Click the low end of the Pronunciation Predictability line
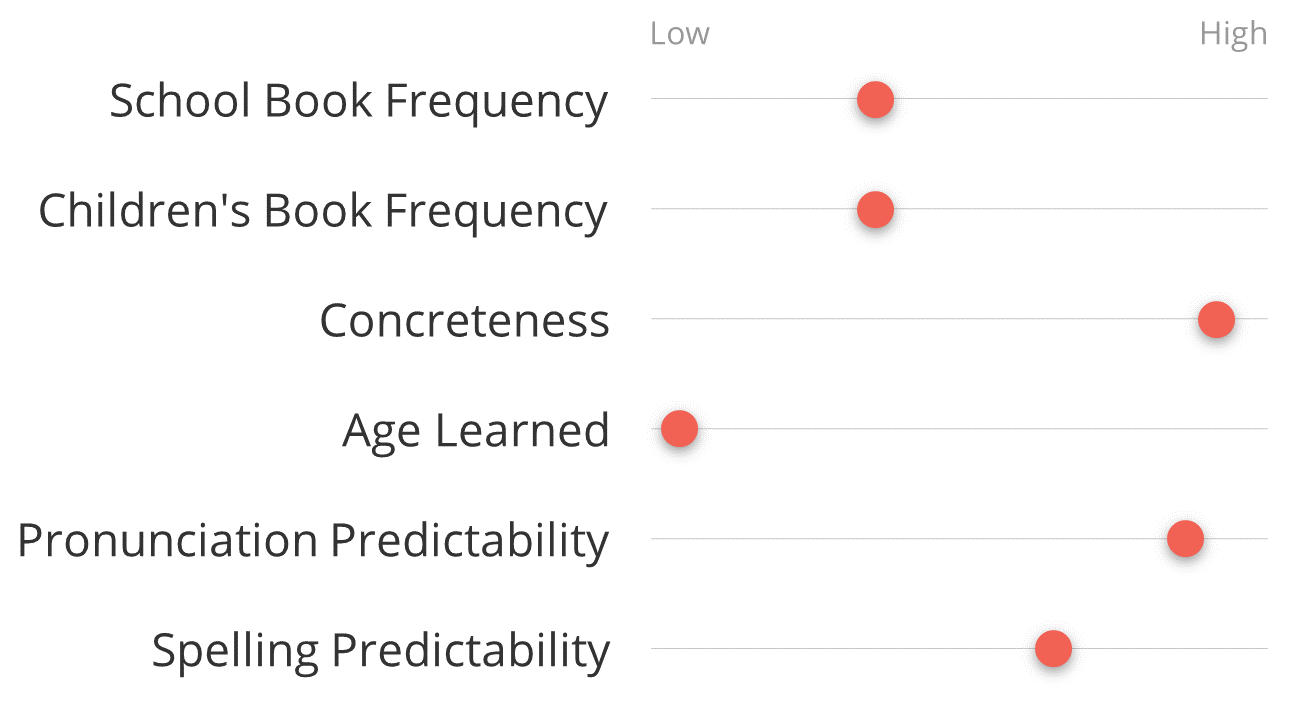Viewport: 1302px width, 710px height. 656,539
